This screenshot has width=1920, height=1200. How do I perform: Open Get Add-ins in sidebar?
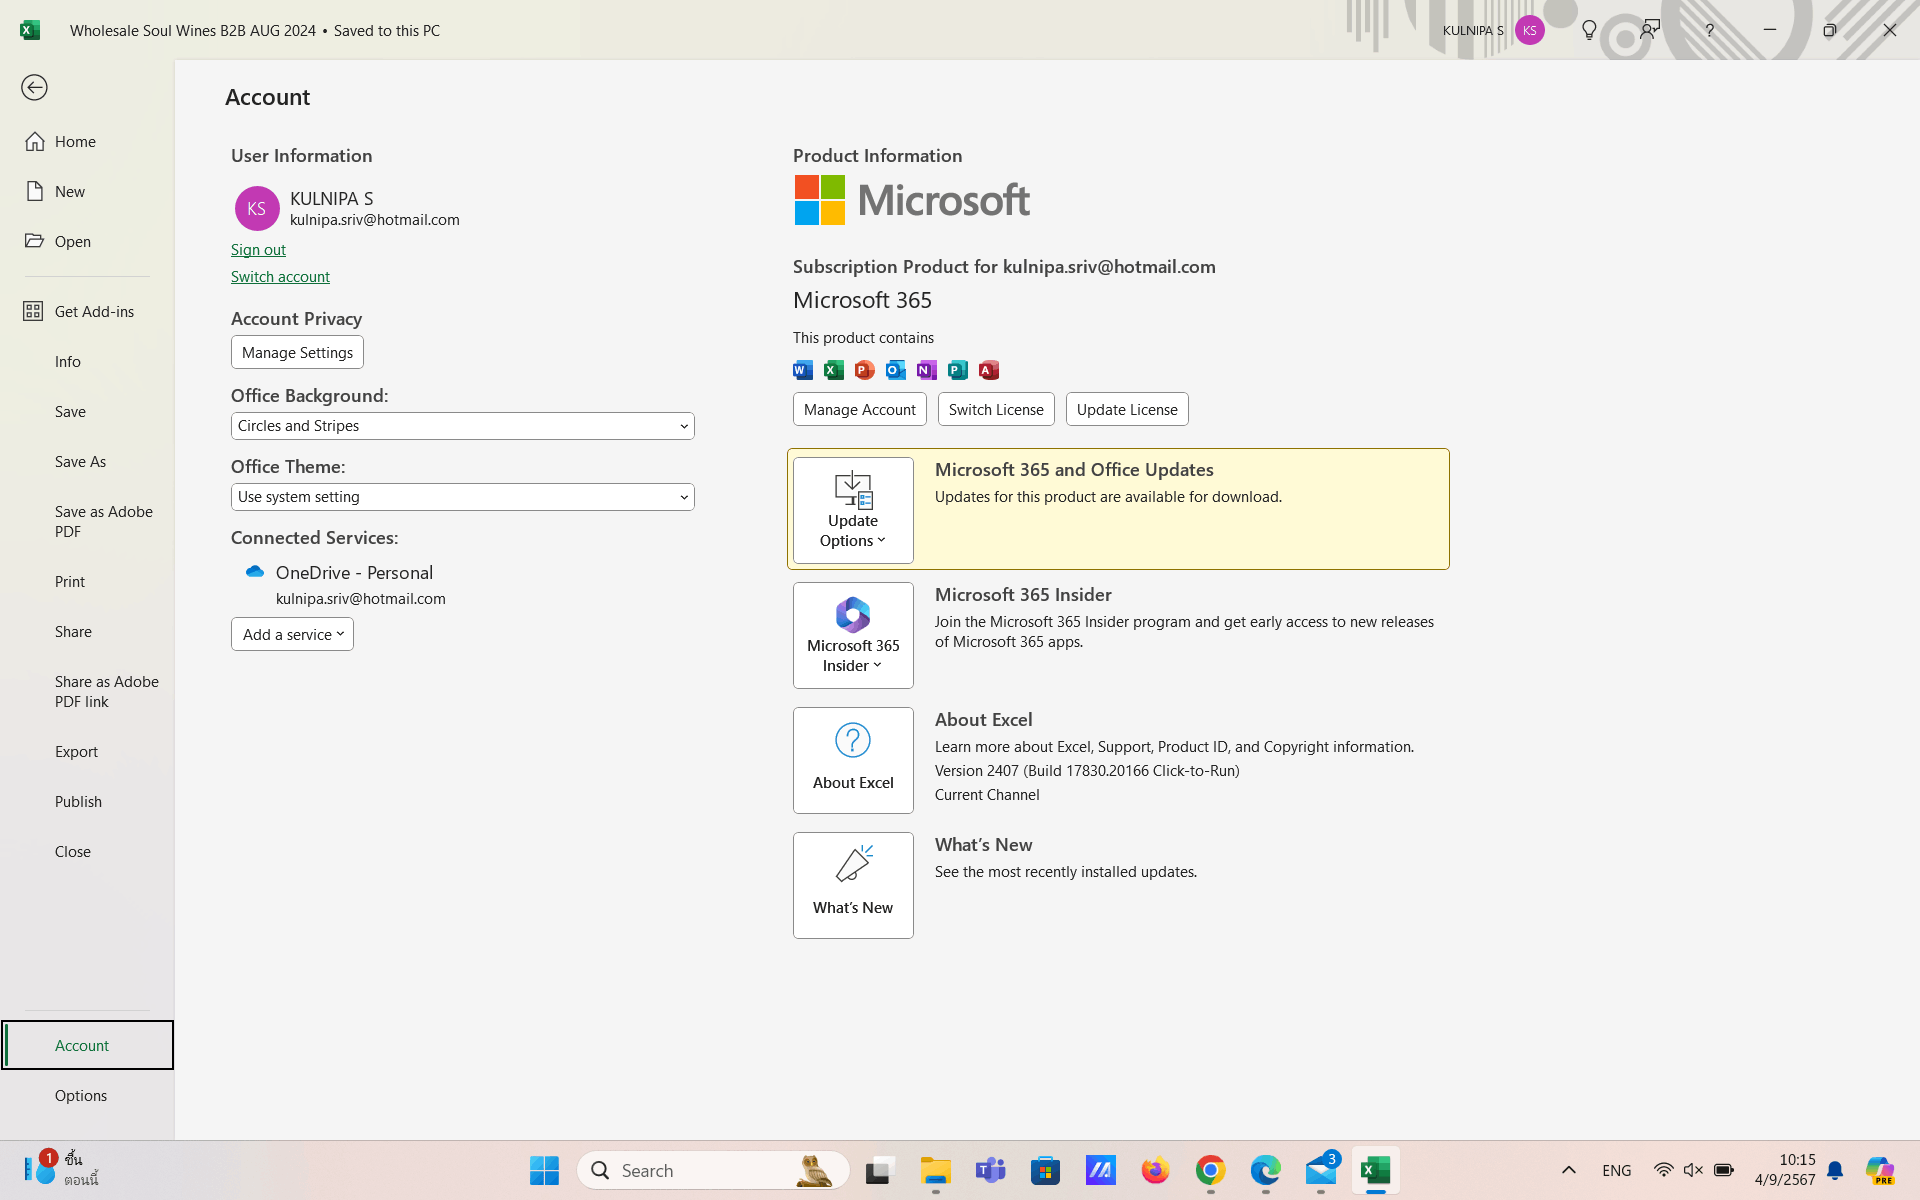click(x=87, y=312)
